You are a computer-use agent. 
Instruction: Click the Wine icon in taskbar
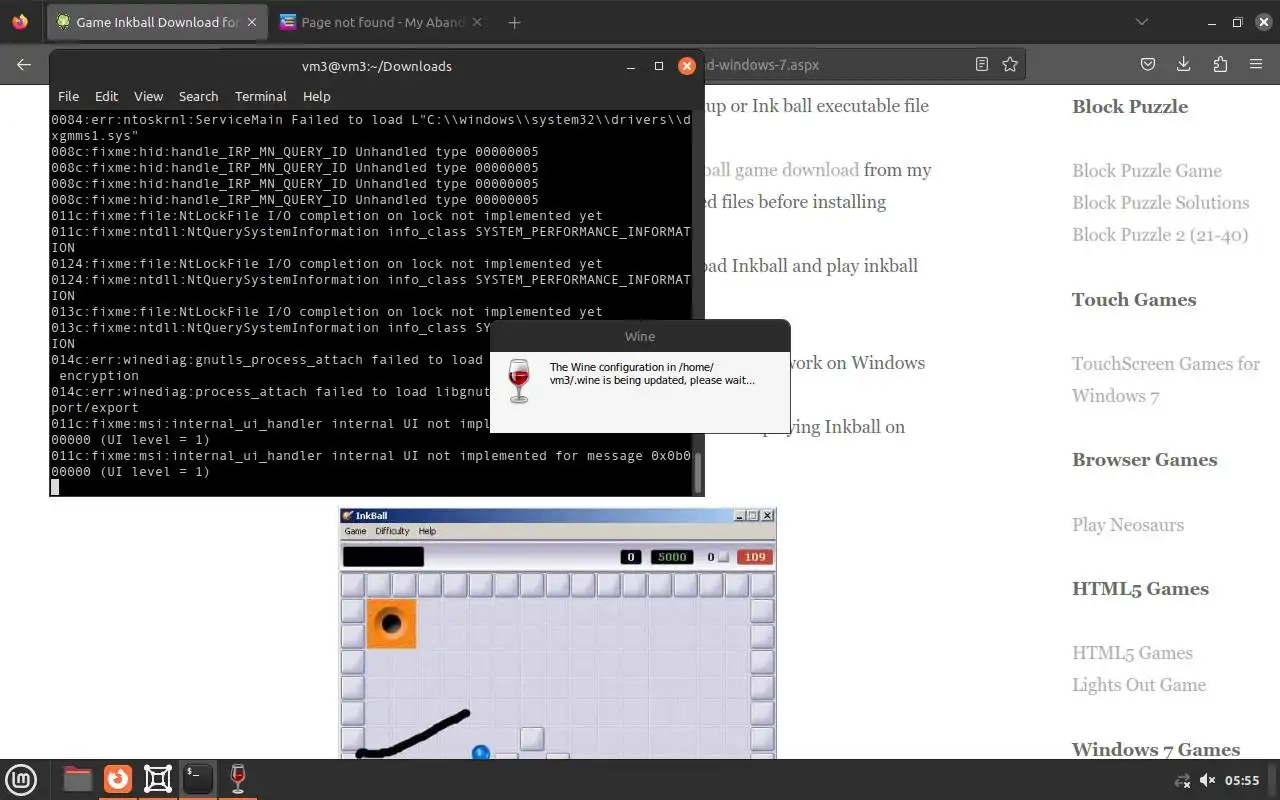pyautogui.click(x=238, y=778)
